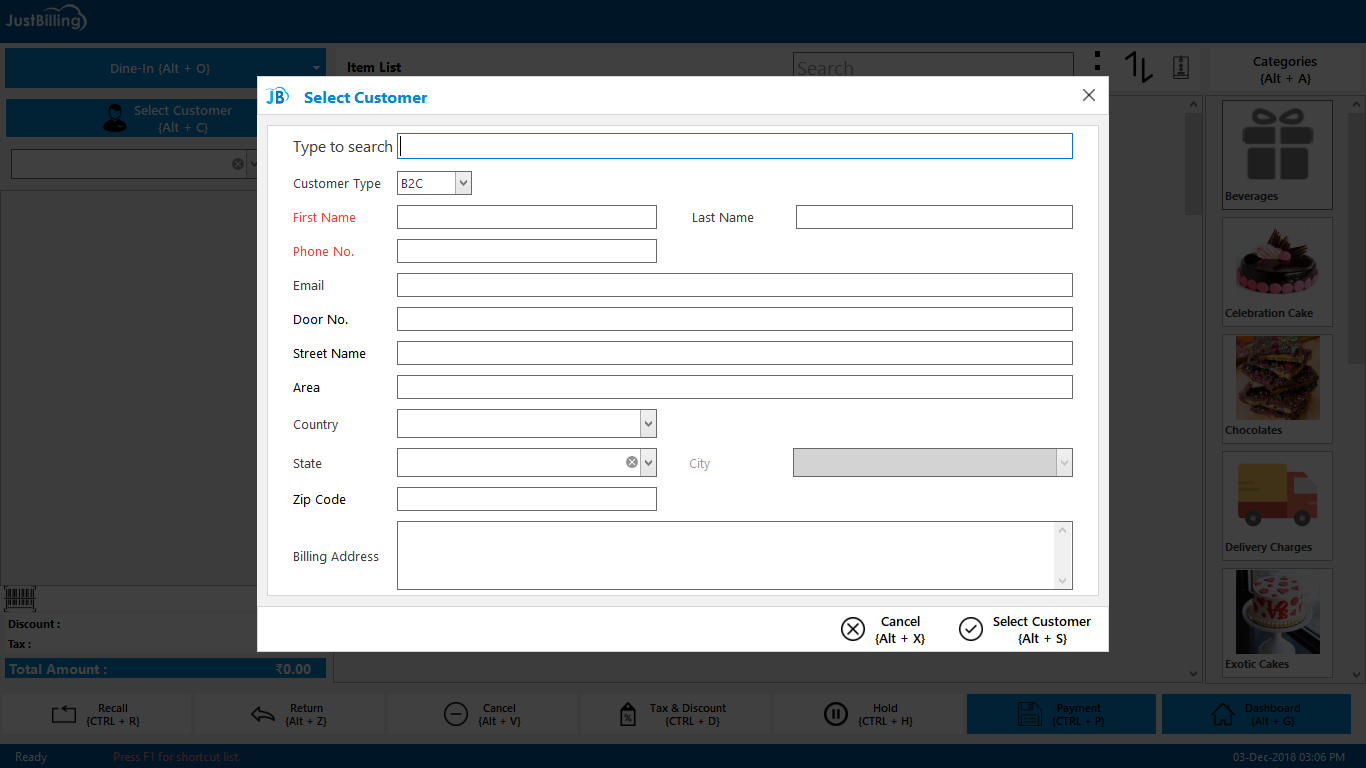Viewport: 1366px width, 768px height.
Task: Click the Street Name input field
Action: [x=735, y=353]
